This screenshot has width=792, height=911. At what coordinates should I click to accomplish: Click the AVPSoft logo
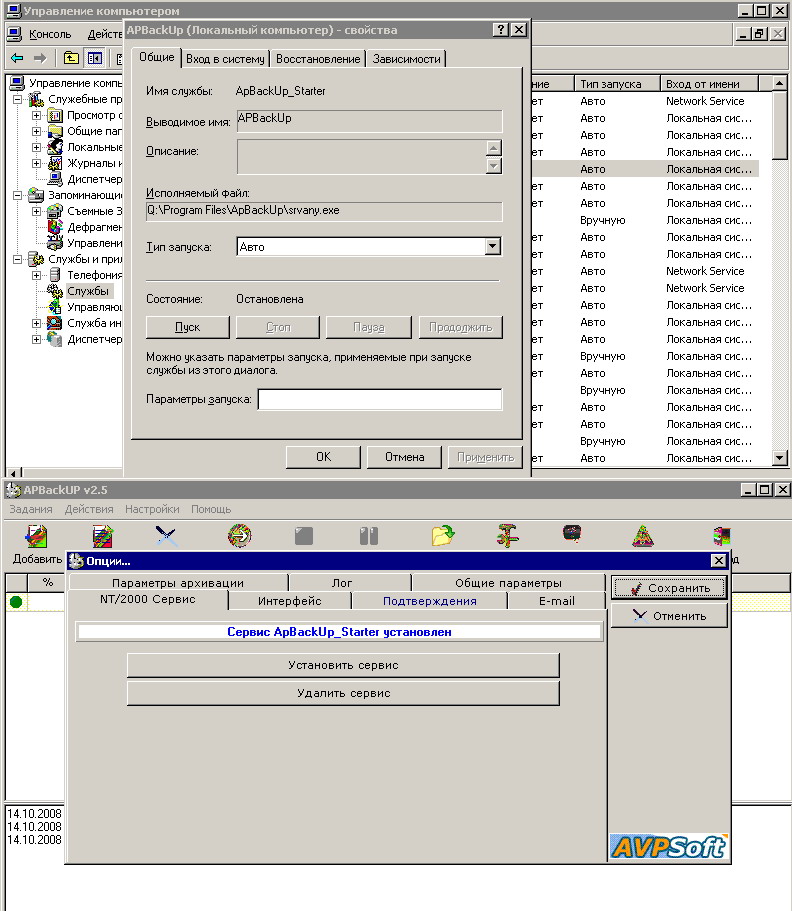pos(668,846)
